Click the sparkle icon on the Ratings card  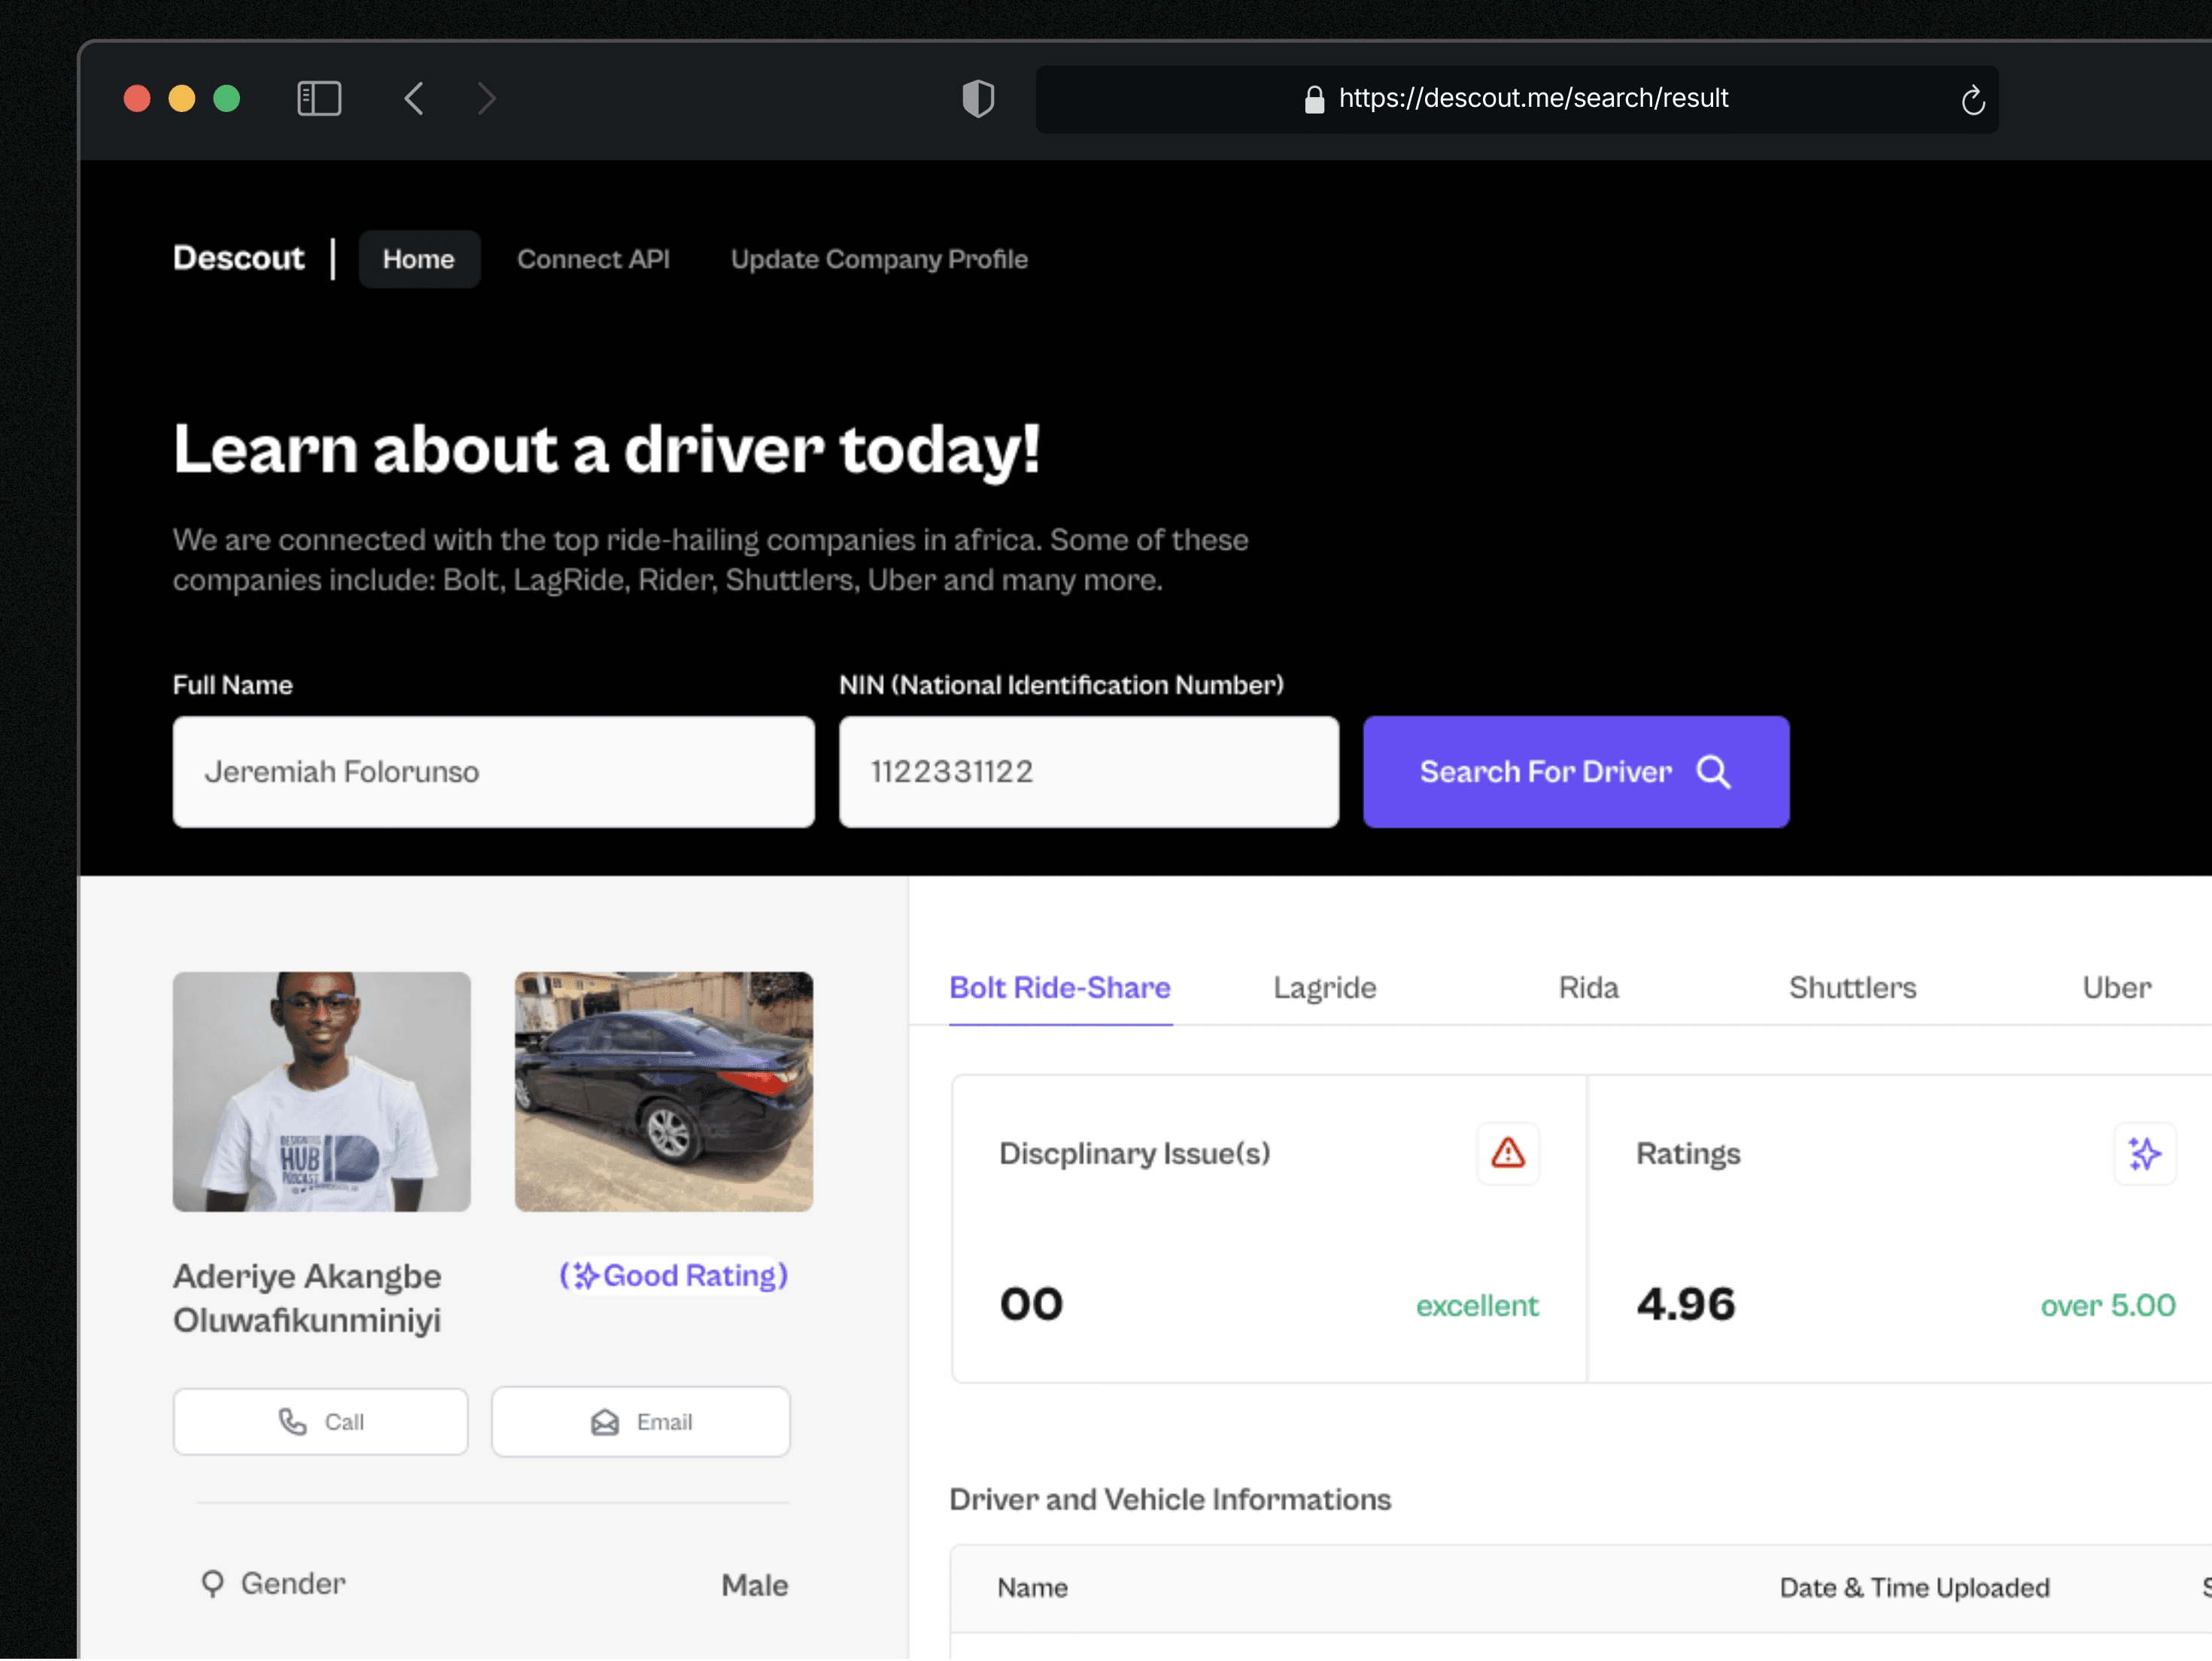(2143, 1153)
